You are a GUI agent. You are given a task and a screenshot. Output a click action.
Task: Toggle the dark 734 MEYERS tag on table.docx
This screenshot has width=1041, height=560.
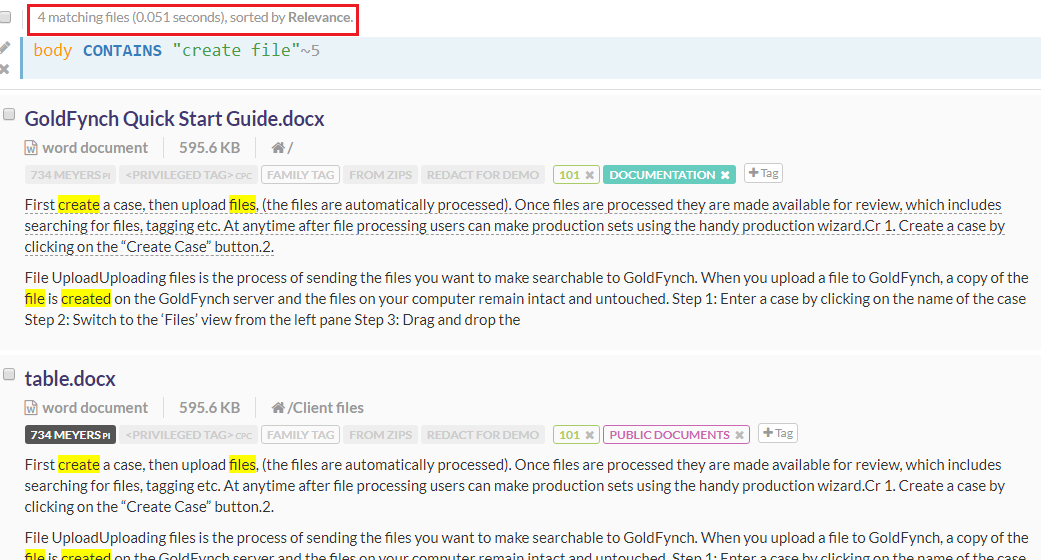[x=70, y=435]
